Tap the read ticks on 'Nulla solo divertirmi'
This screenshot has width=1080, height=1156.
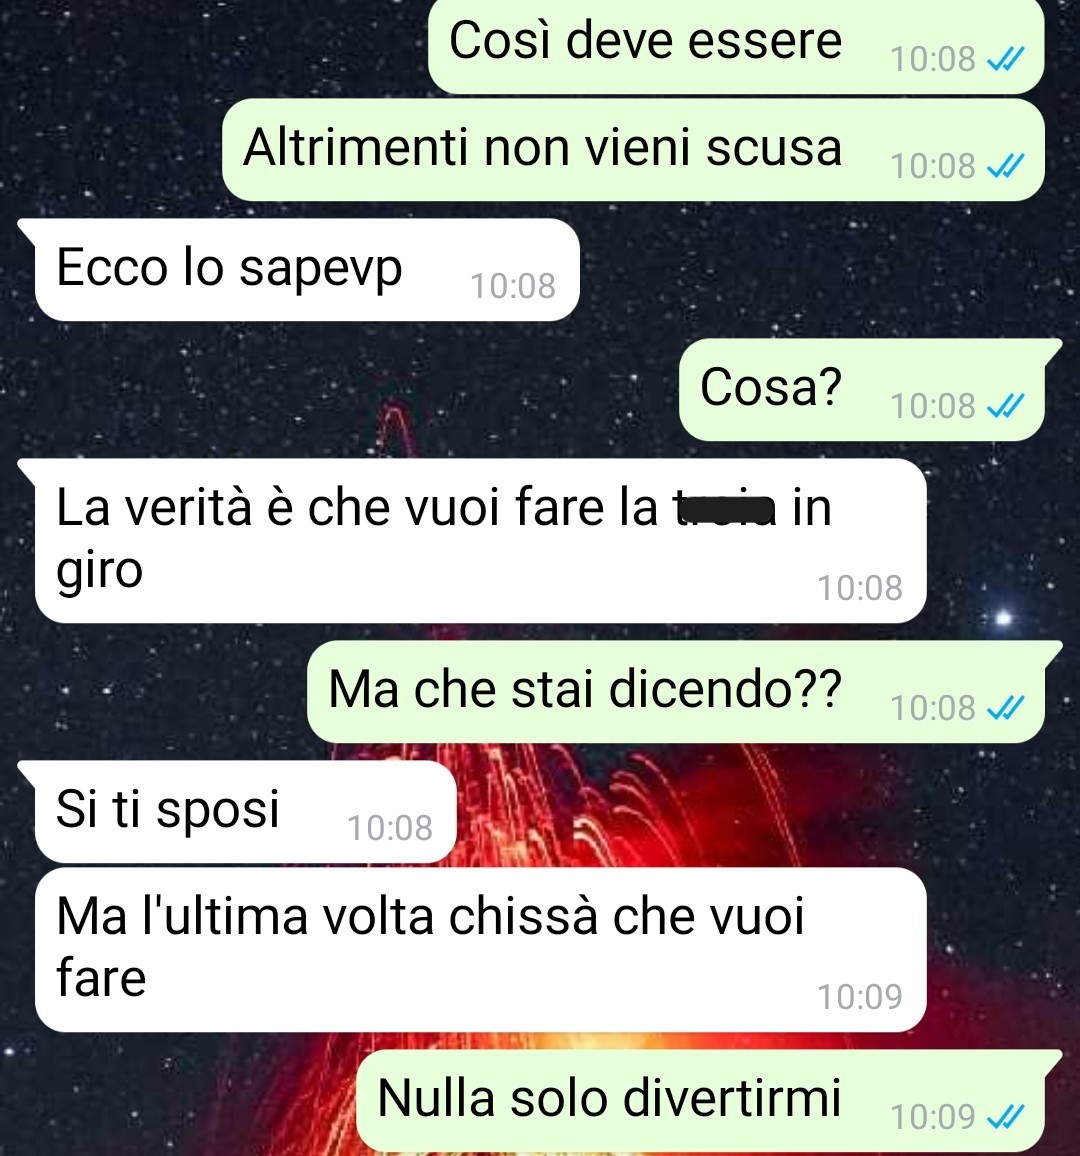(1005, 1116)
